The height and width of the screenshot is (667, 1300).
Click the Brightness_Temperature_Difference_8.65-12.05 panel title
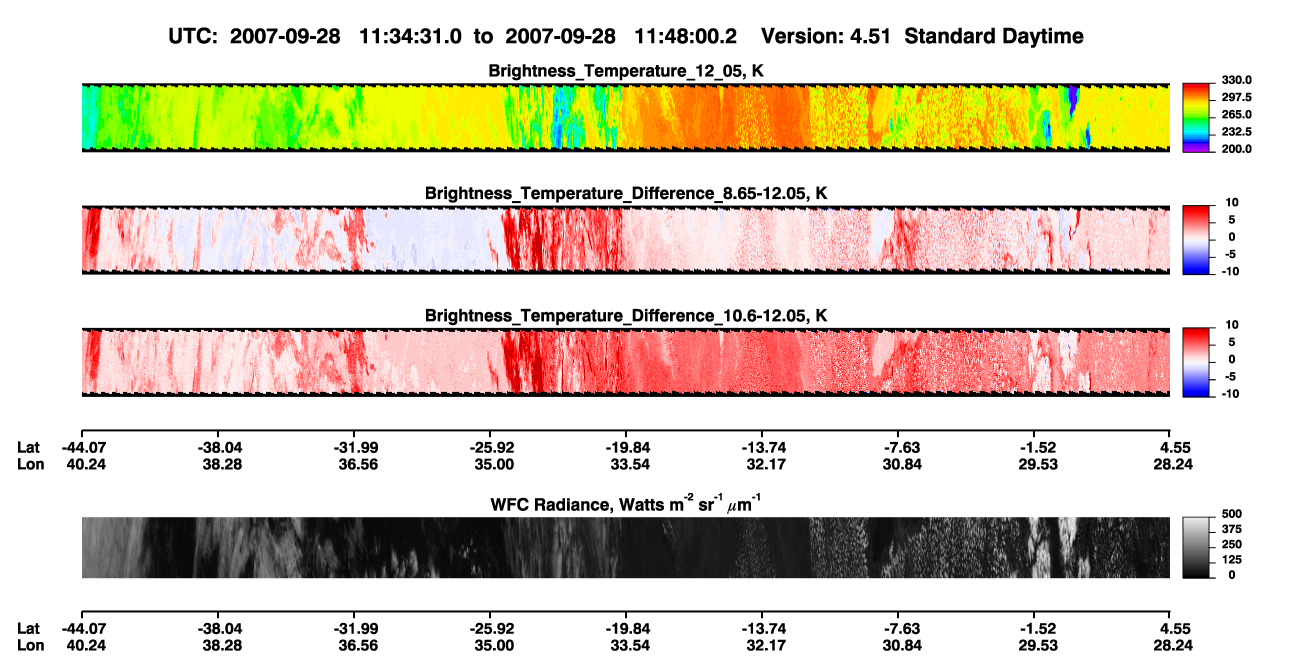click(626, 193)
